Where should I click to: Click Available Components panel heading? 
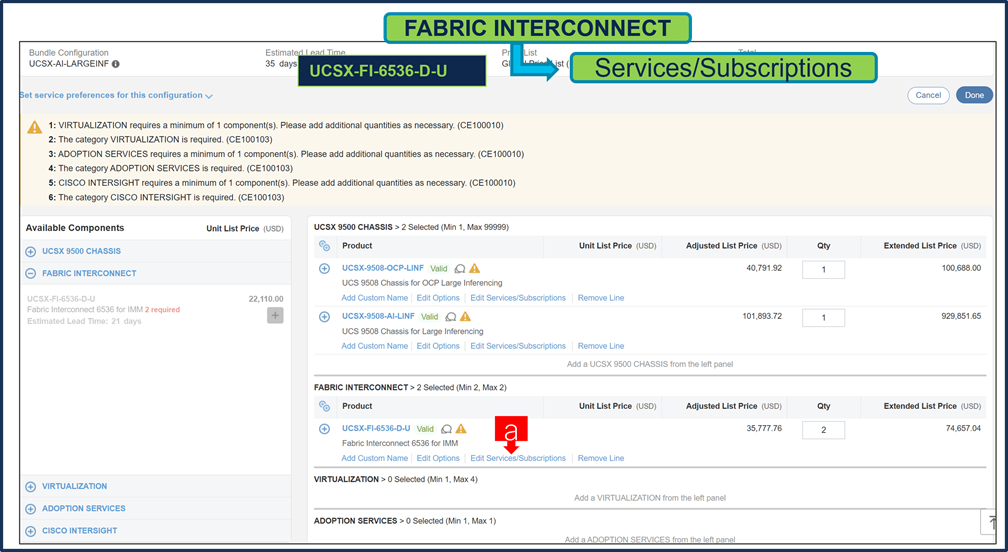(x=75, y=228)
